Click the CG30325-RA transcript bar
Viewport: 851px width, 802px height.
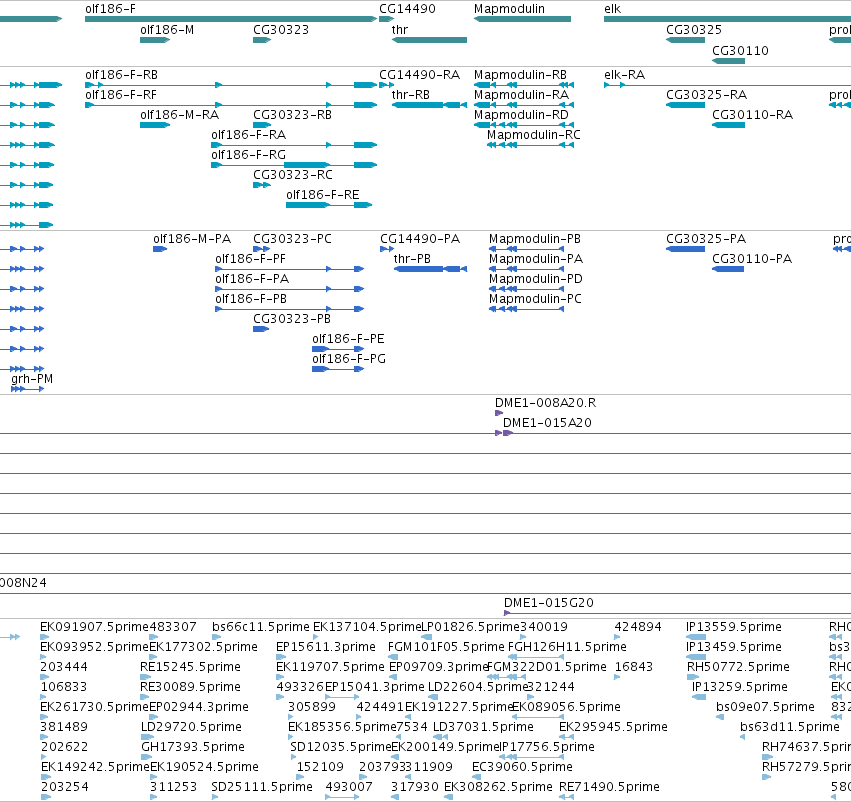point(685,105)
